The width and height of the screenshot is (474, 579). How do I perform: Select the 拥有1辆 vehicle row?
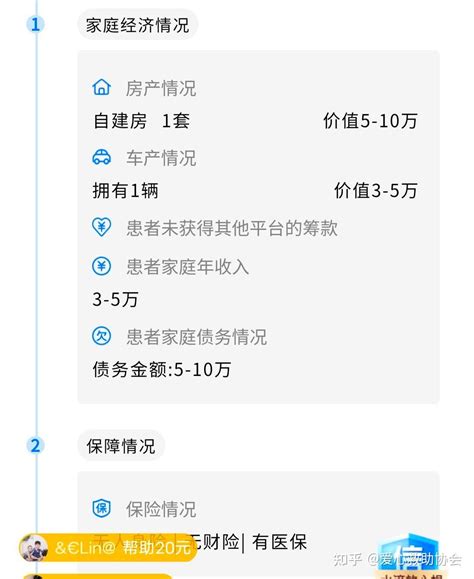point(126,191)
